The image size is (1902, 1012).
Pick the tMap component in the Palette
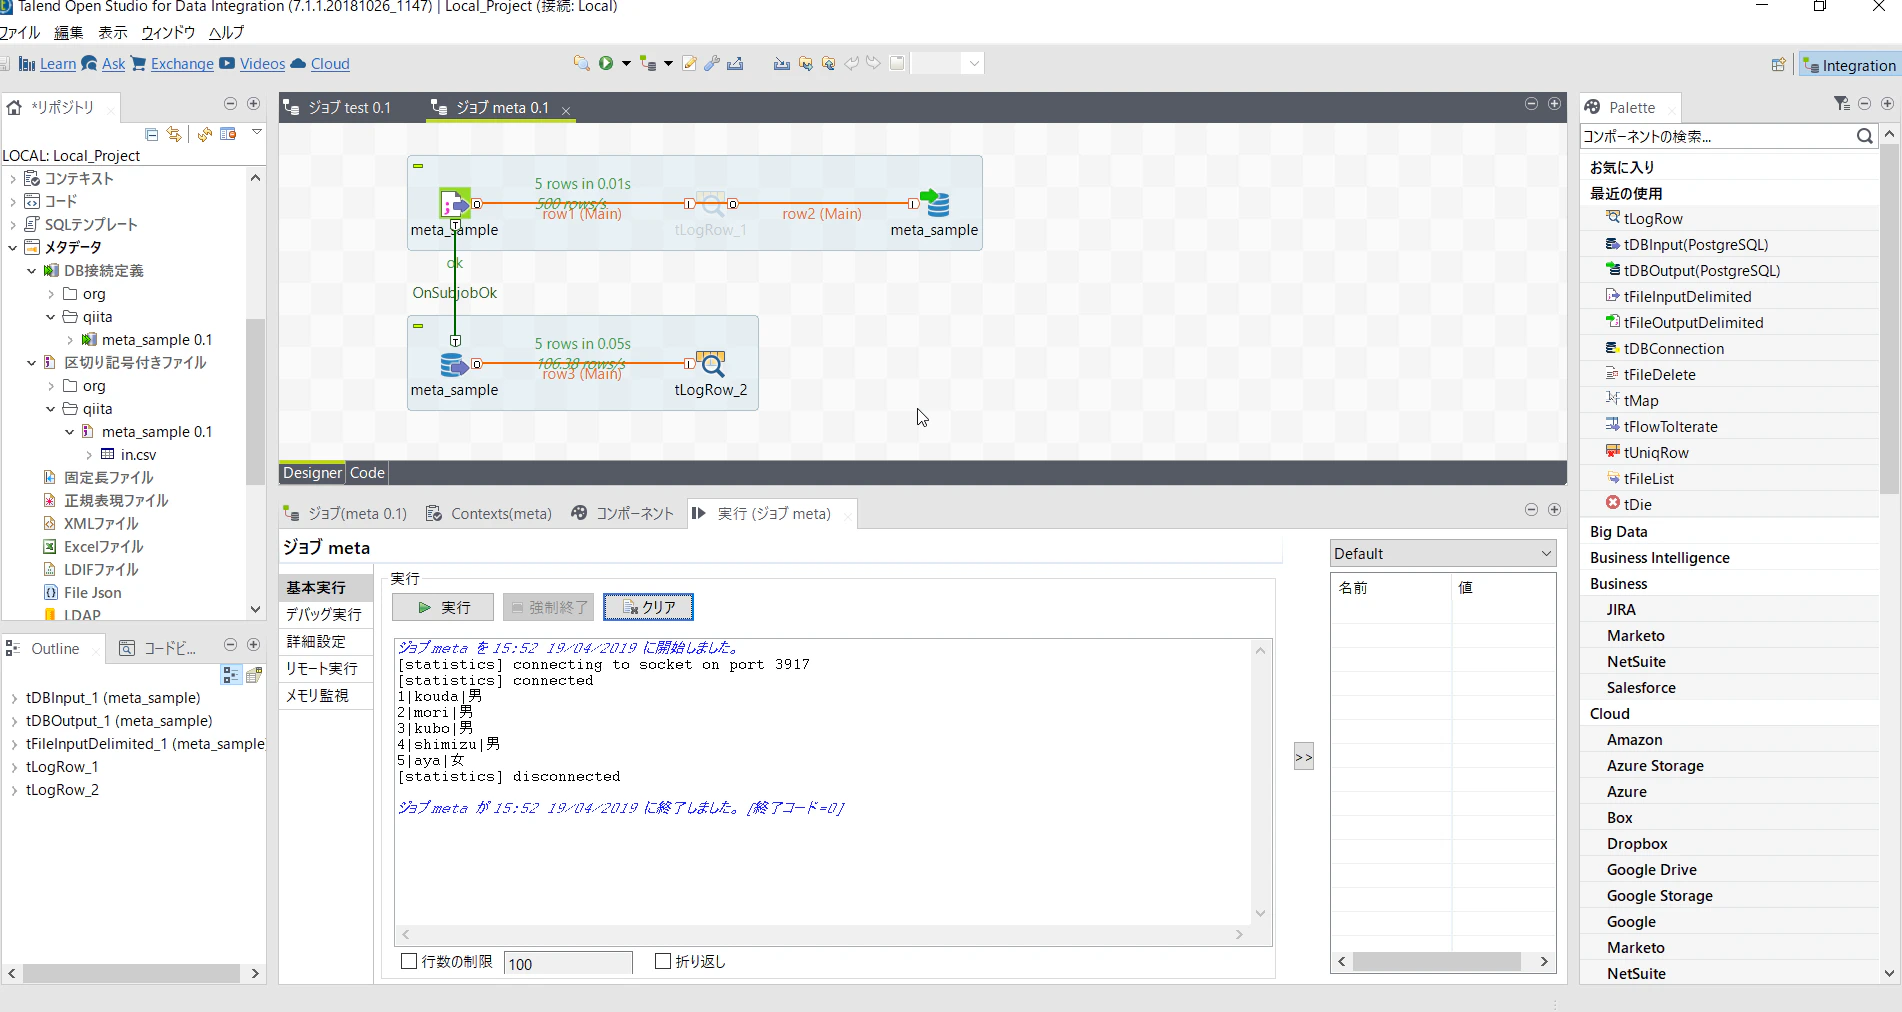pyautogui.click(x=1641, y=400)
